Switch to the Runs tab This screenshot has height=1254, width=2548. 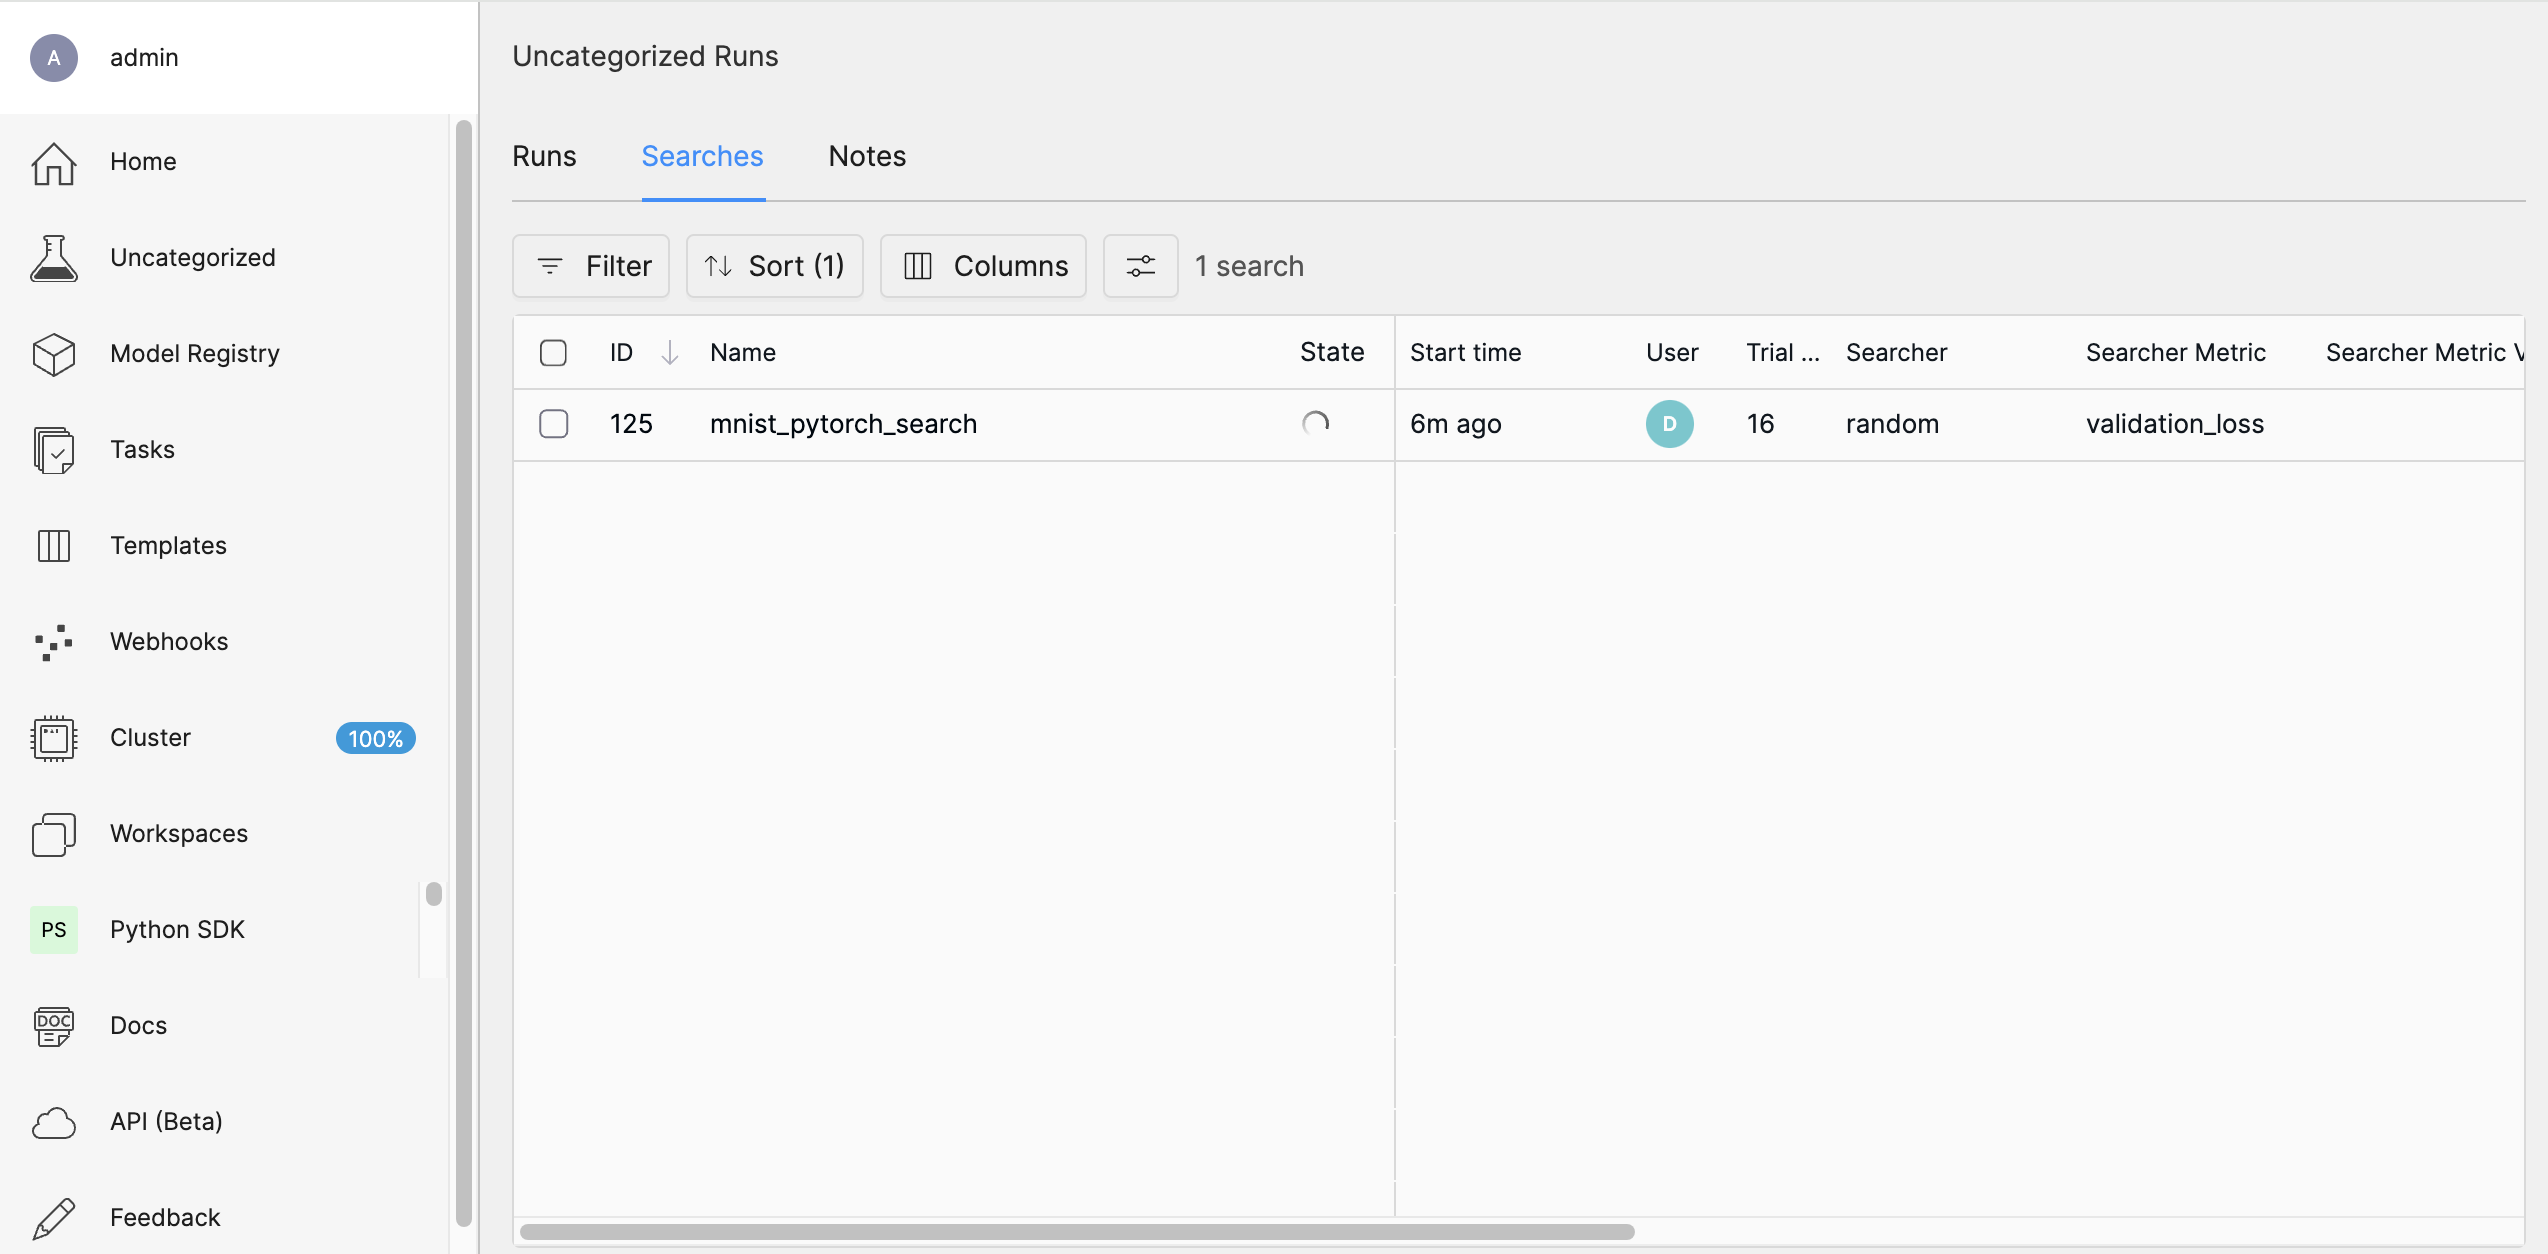[544, 157]
